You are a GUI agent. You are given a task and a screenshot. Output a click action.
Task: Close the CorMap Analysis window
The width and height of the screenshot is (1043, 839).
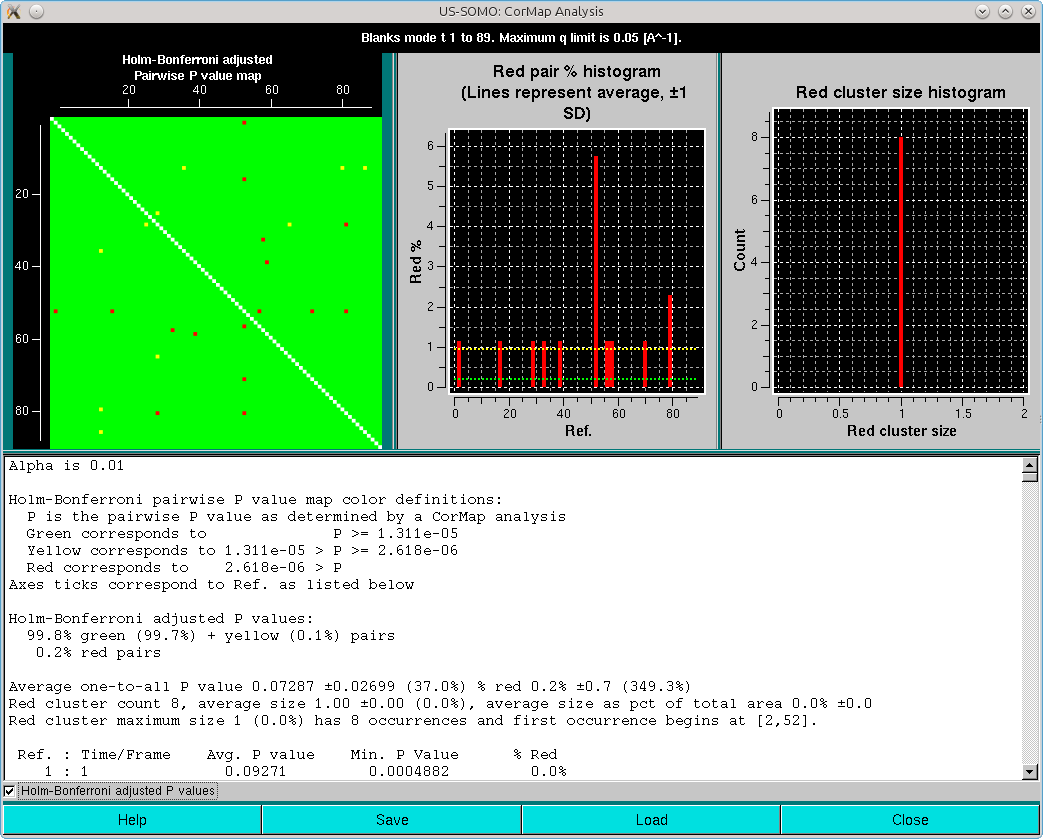910,819
